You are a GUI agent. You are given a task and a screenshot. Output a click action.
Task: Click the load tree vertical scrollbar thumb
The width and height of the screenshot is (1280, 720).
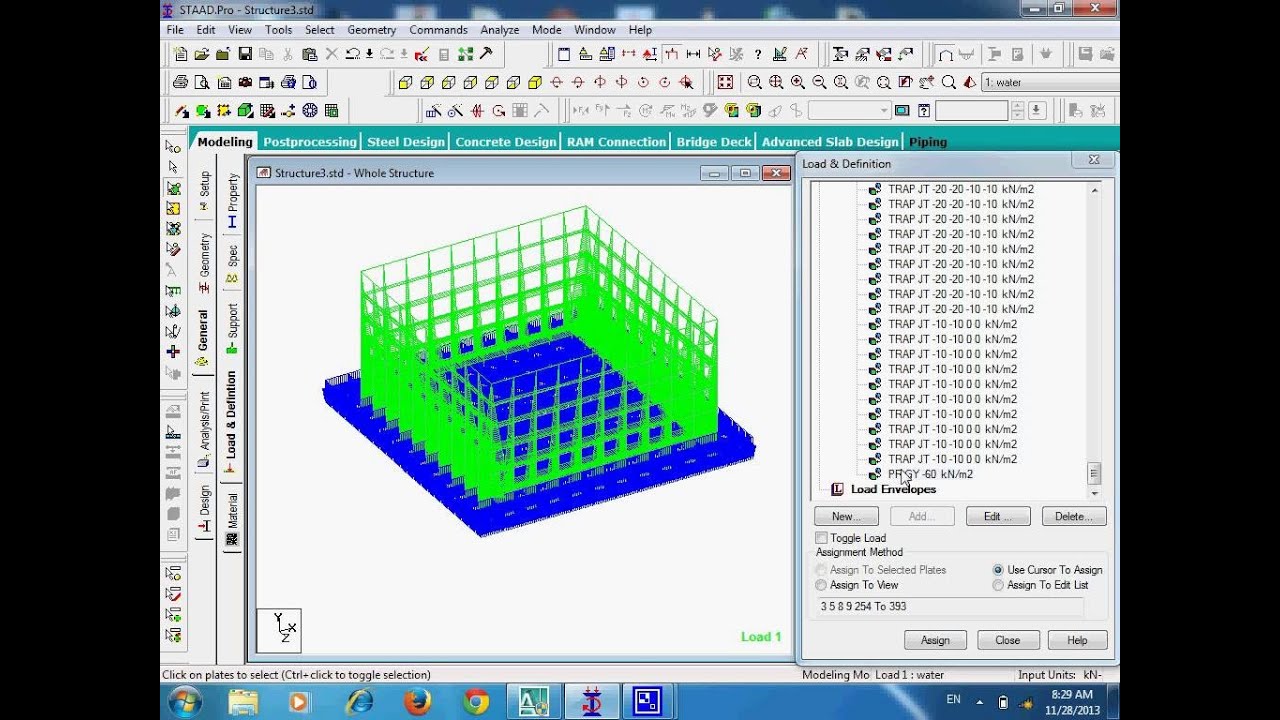[x=1094, y=474]
